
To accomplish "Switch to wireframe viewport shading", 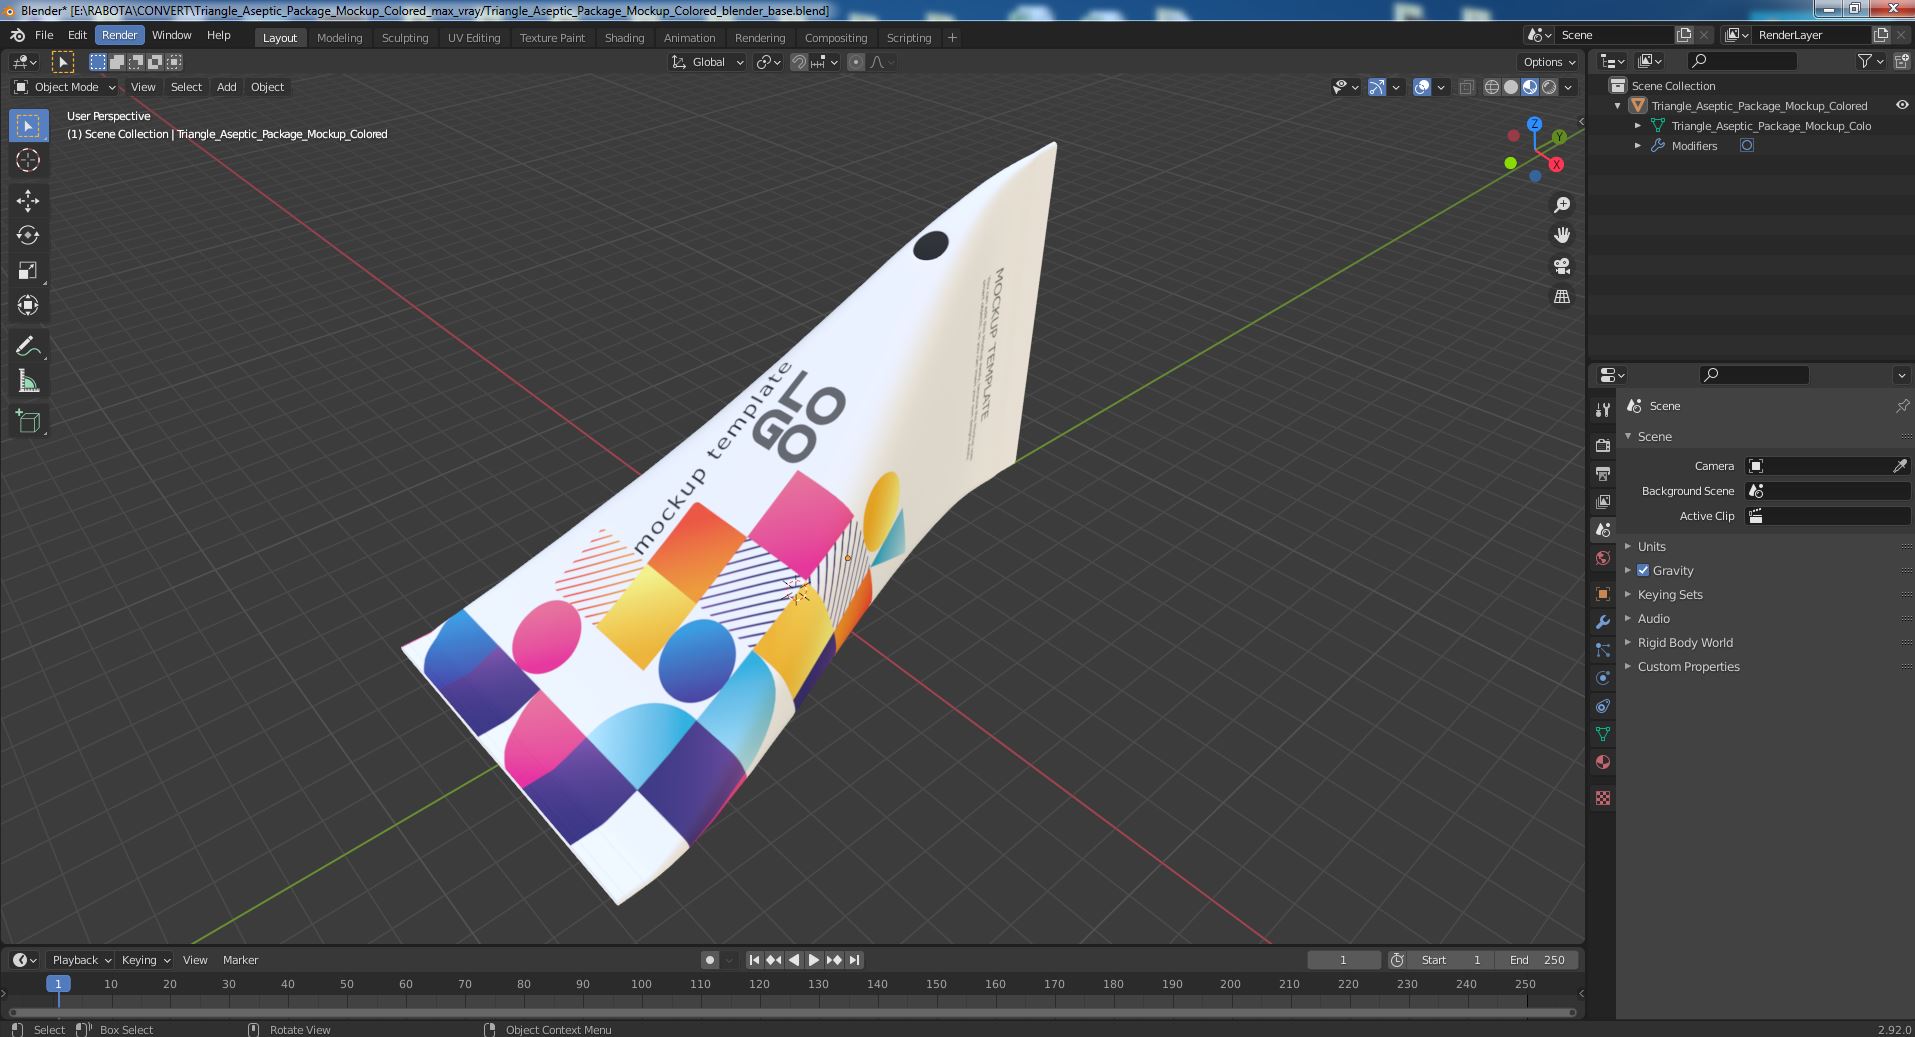I will click(1492, 87).
